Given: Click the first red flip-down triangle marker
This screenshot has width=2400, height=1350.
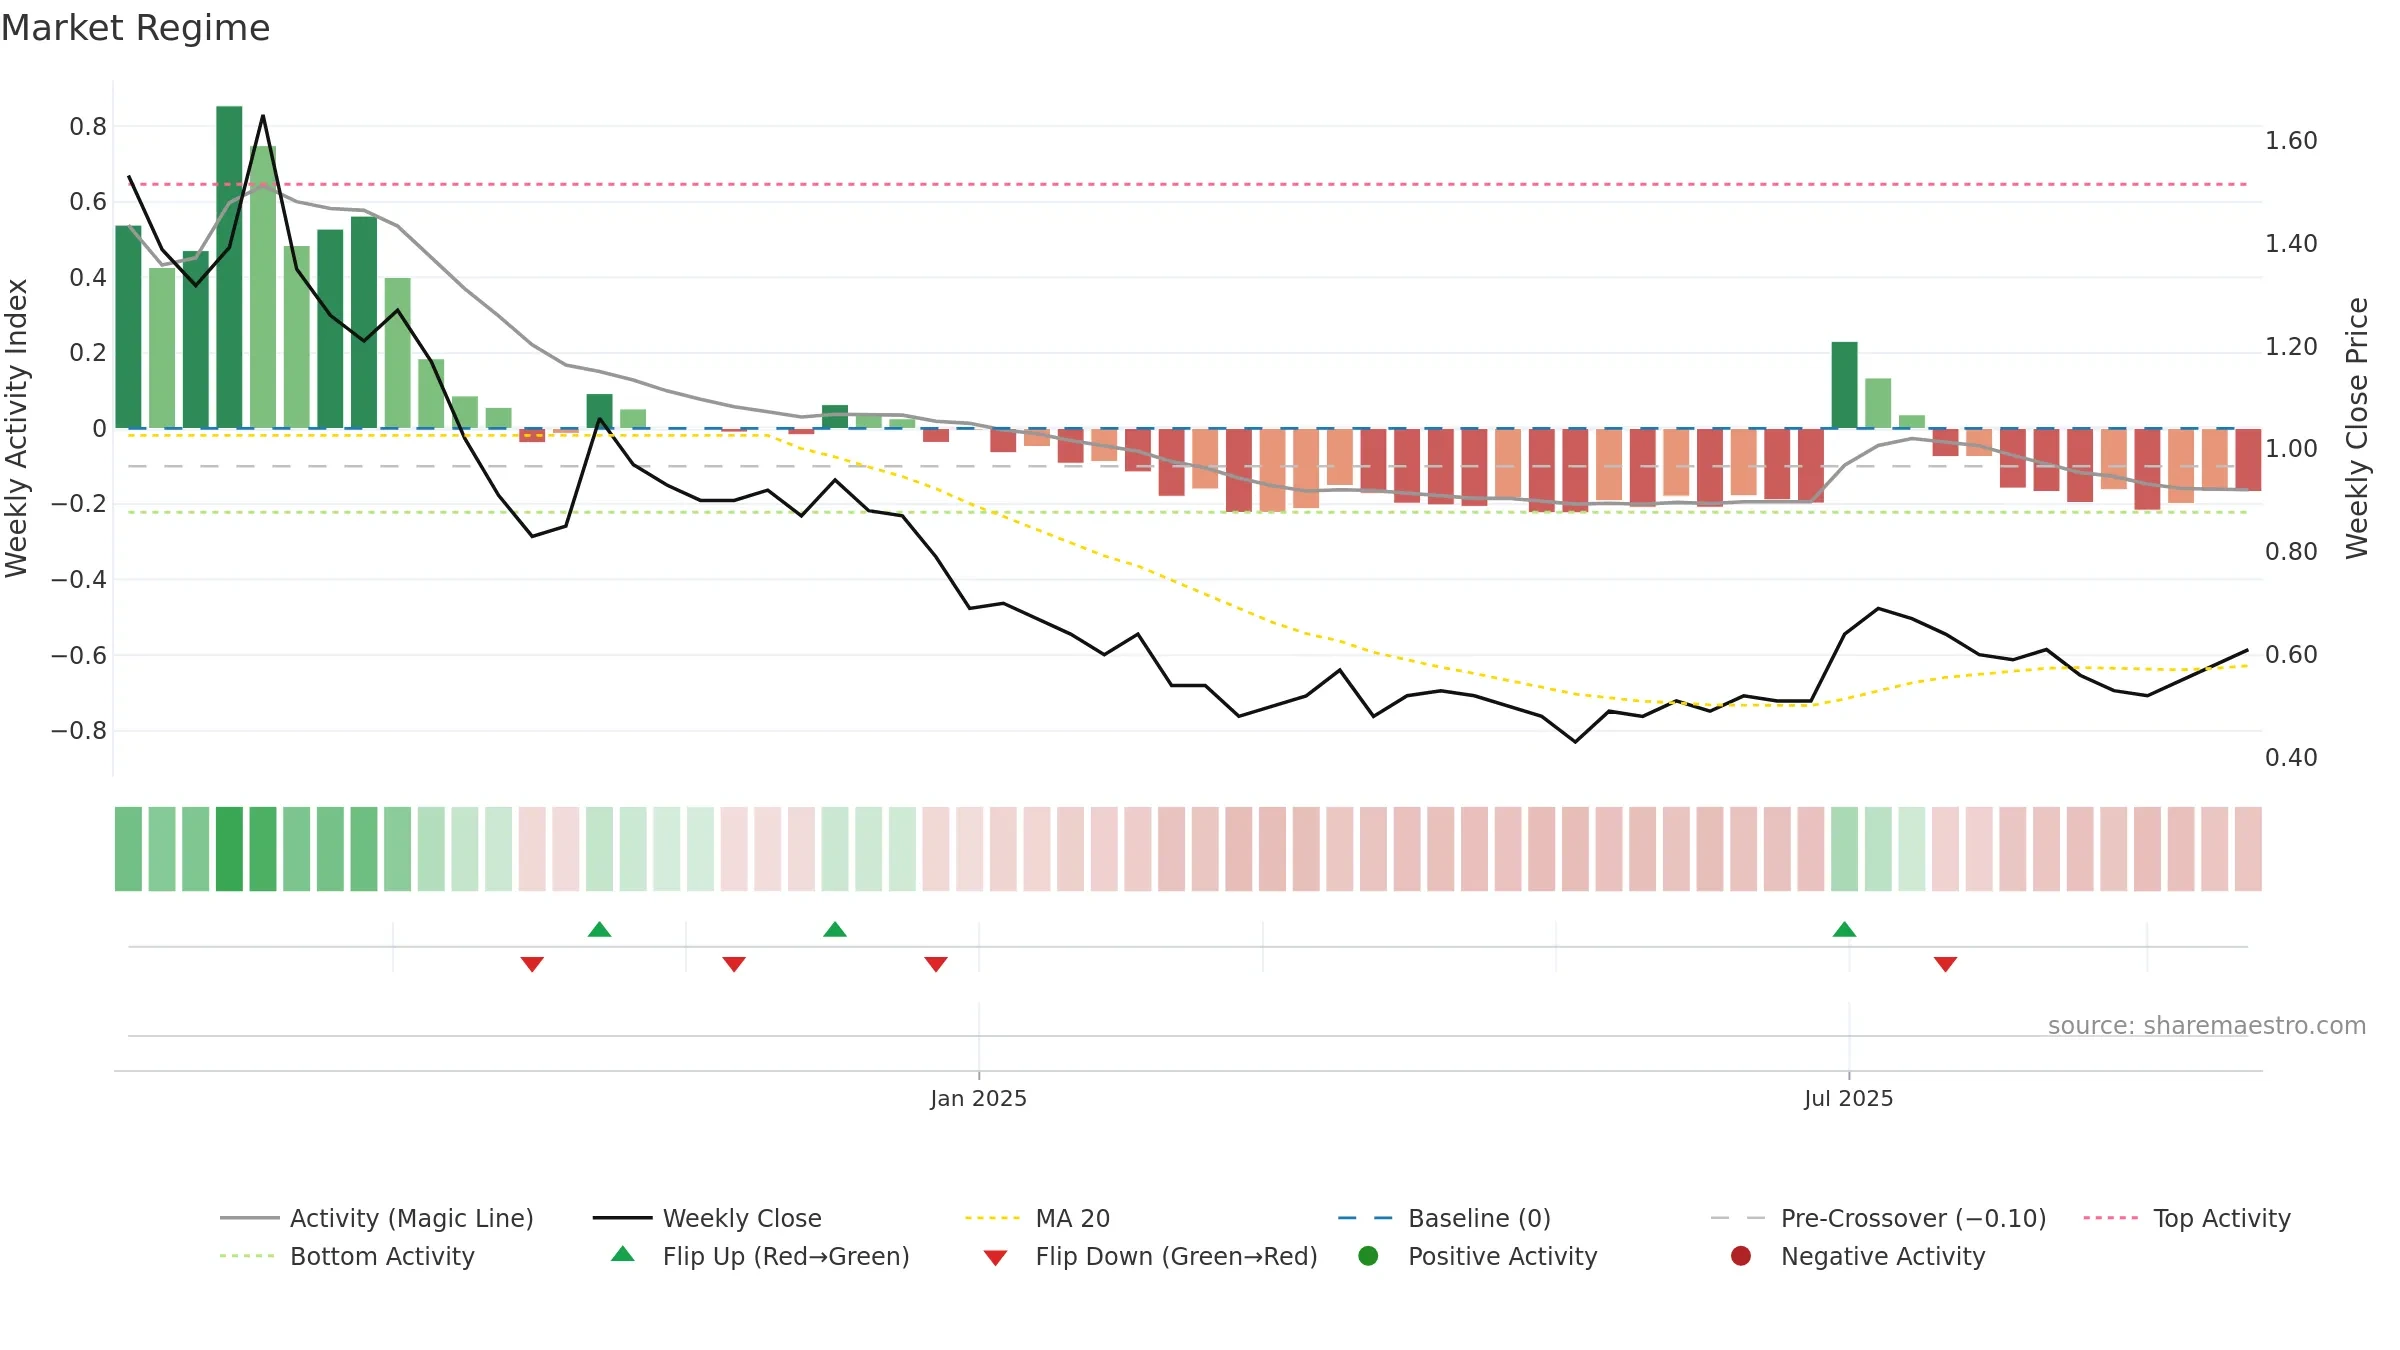Looking at the screenshot, I should pyautogui.click(x=532, y=964).
